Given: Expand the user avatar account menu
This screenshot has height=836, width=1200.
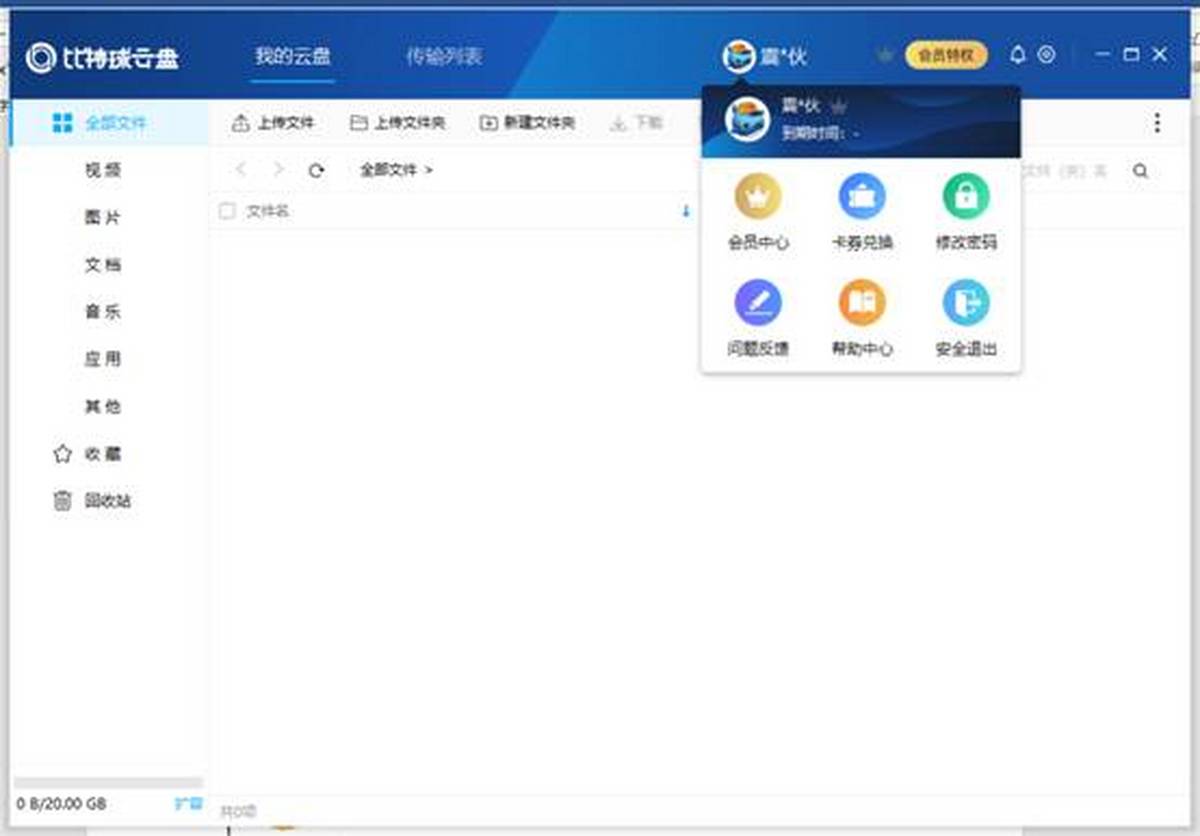Looking at the screenshot, I should [739, 56].
